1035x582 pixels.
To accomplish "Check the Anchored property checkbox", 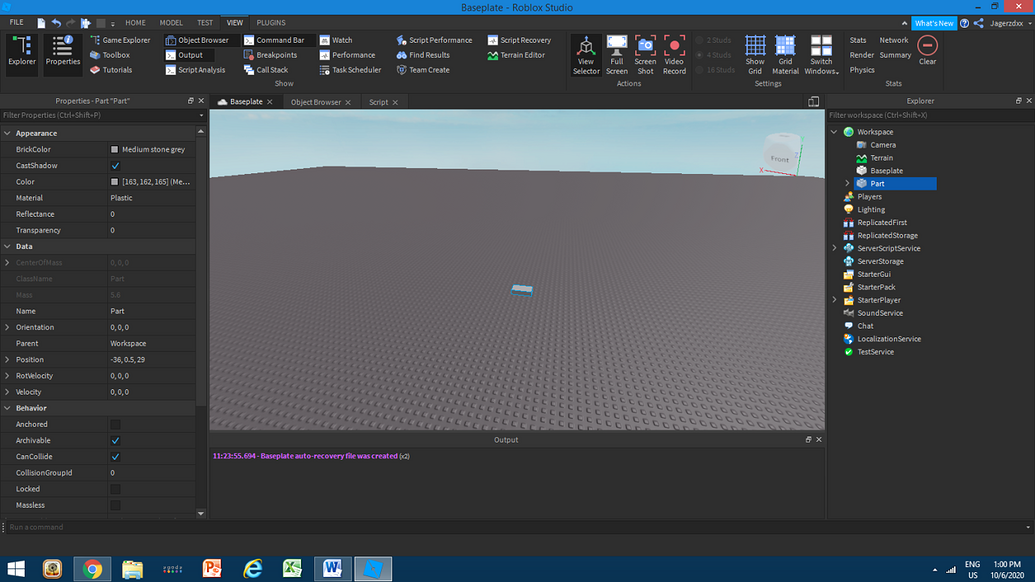I will coord(115,424).
